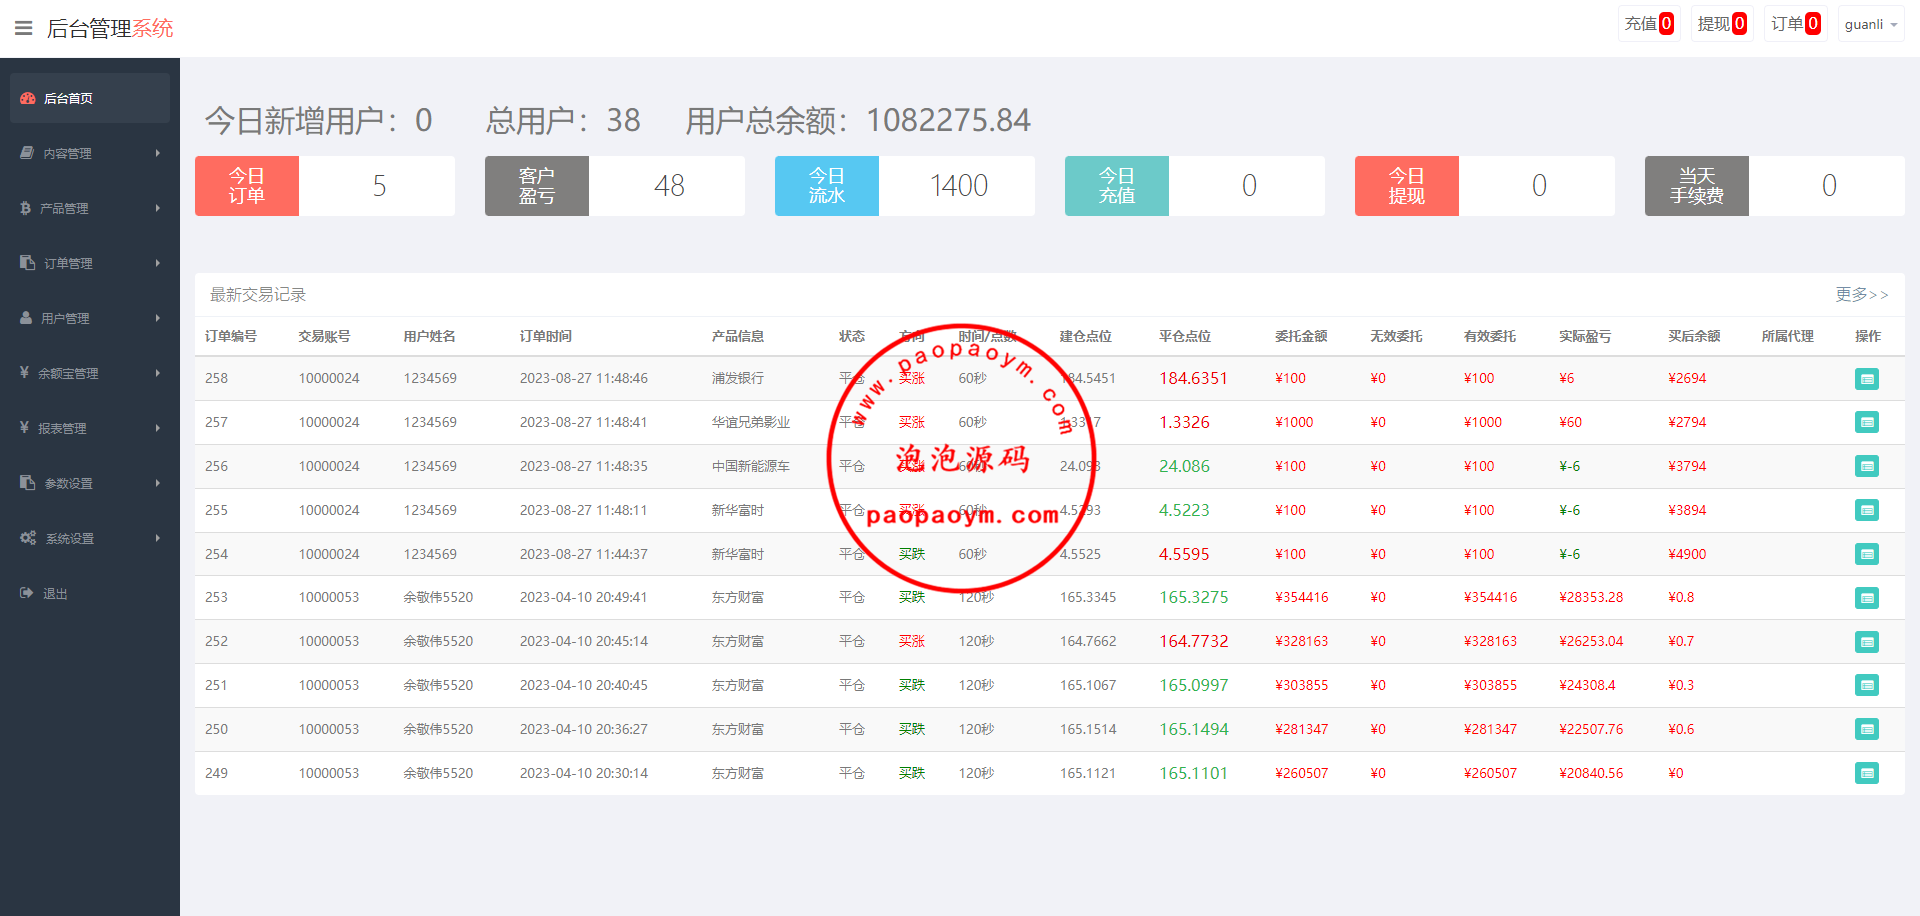Expand the 产品管理 submenu arrow

coord(158,208)
